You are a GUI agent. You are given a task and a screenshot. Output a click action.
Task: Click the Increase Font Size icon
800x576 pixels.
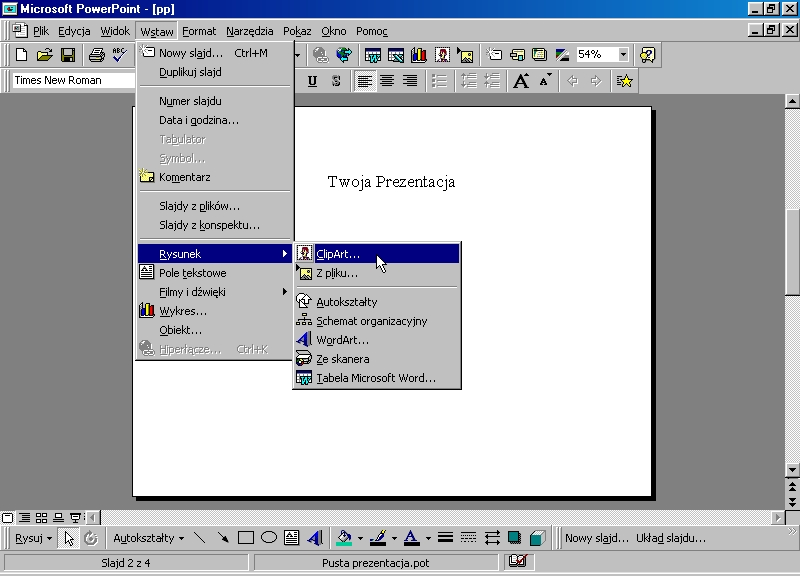point(521,81)
